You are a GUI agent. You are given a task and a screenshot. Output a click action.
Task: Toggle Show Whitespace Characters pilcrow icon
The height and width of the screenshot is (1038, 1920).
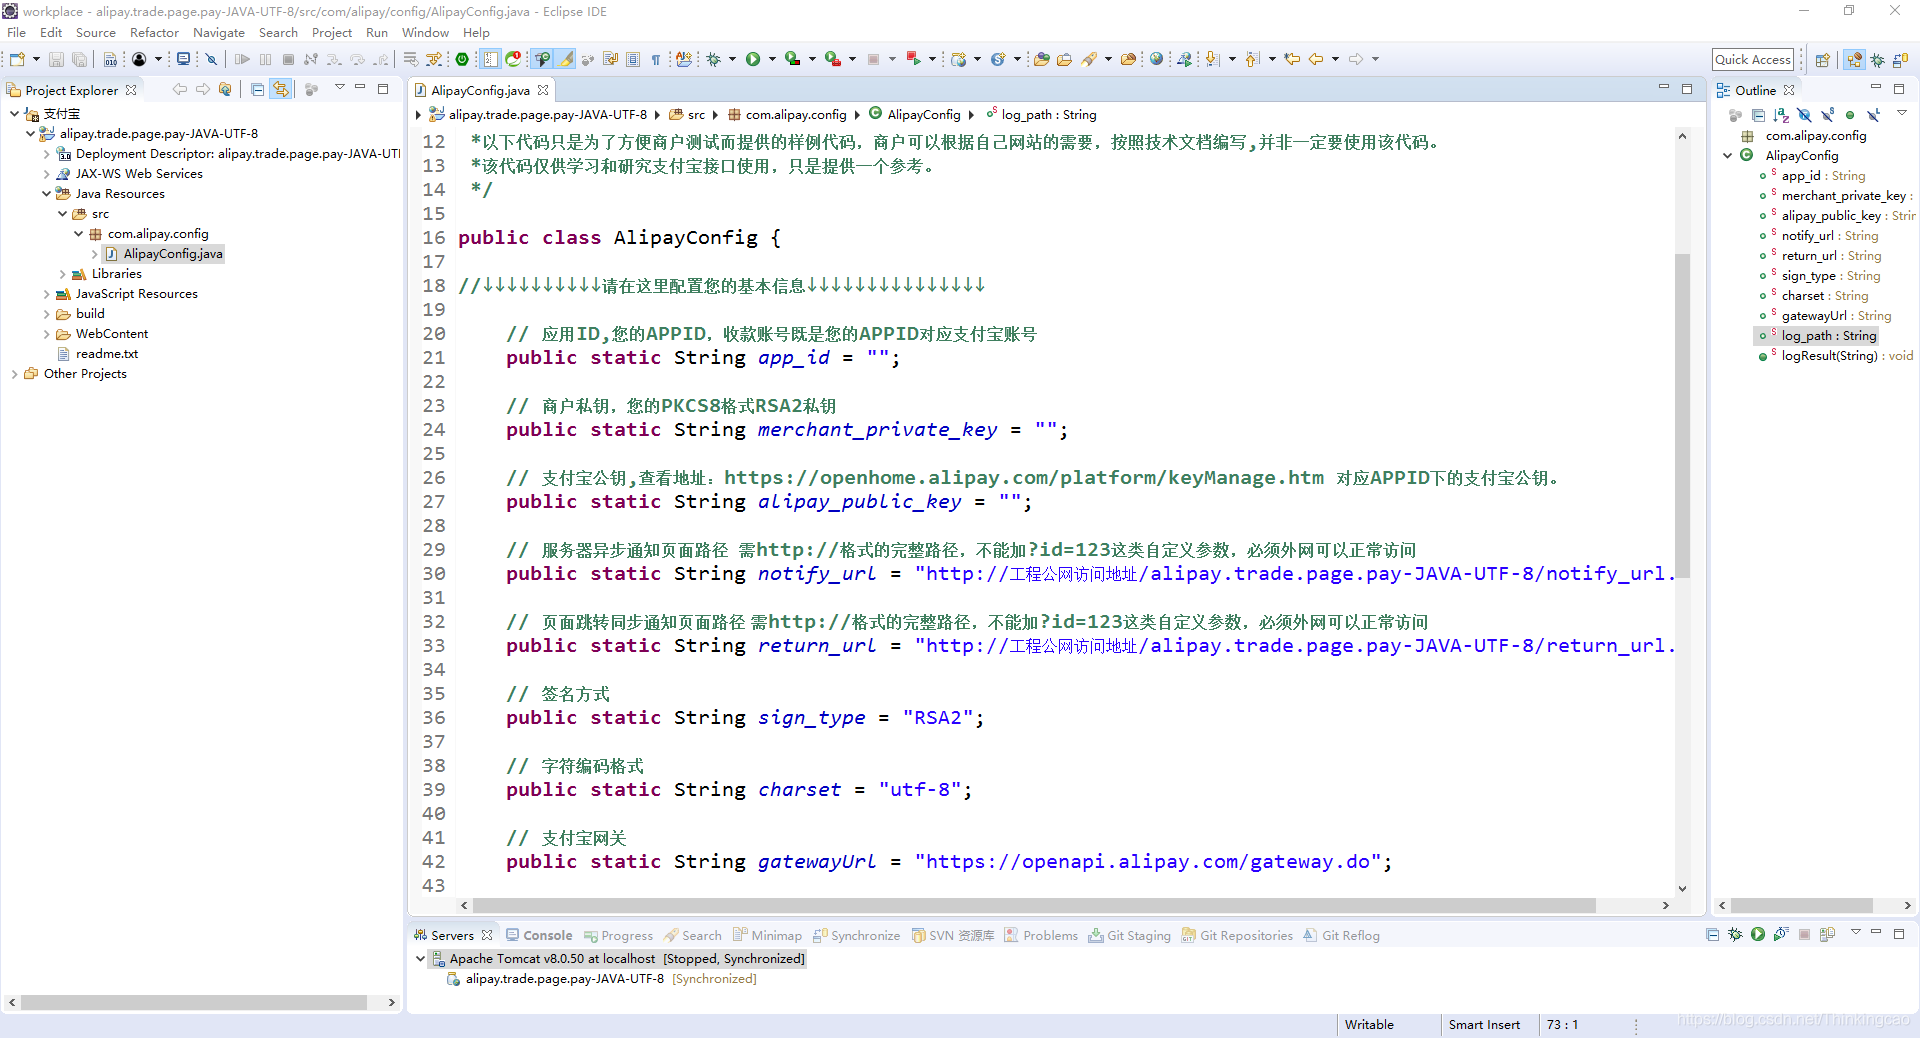coord(656,59)
